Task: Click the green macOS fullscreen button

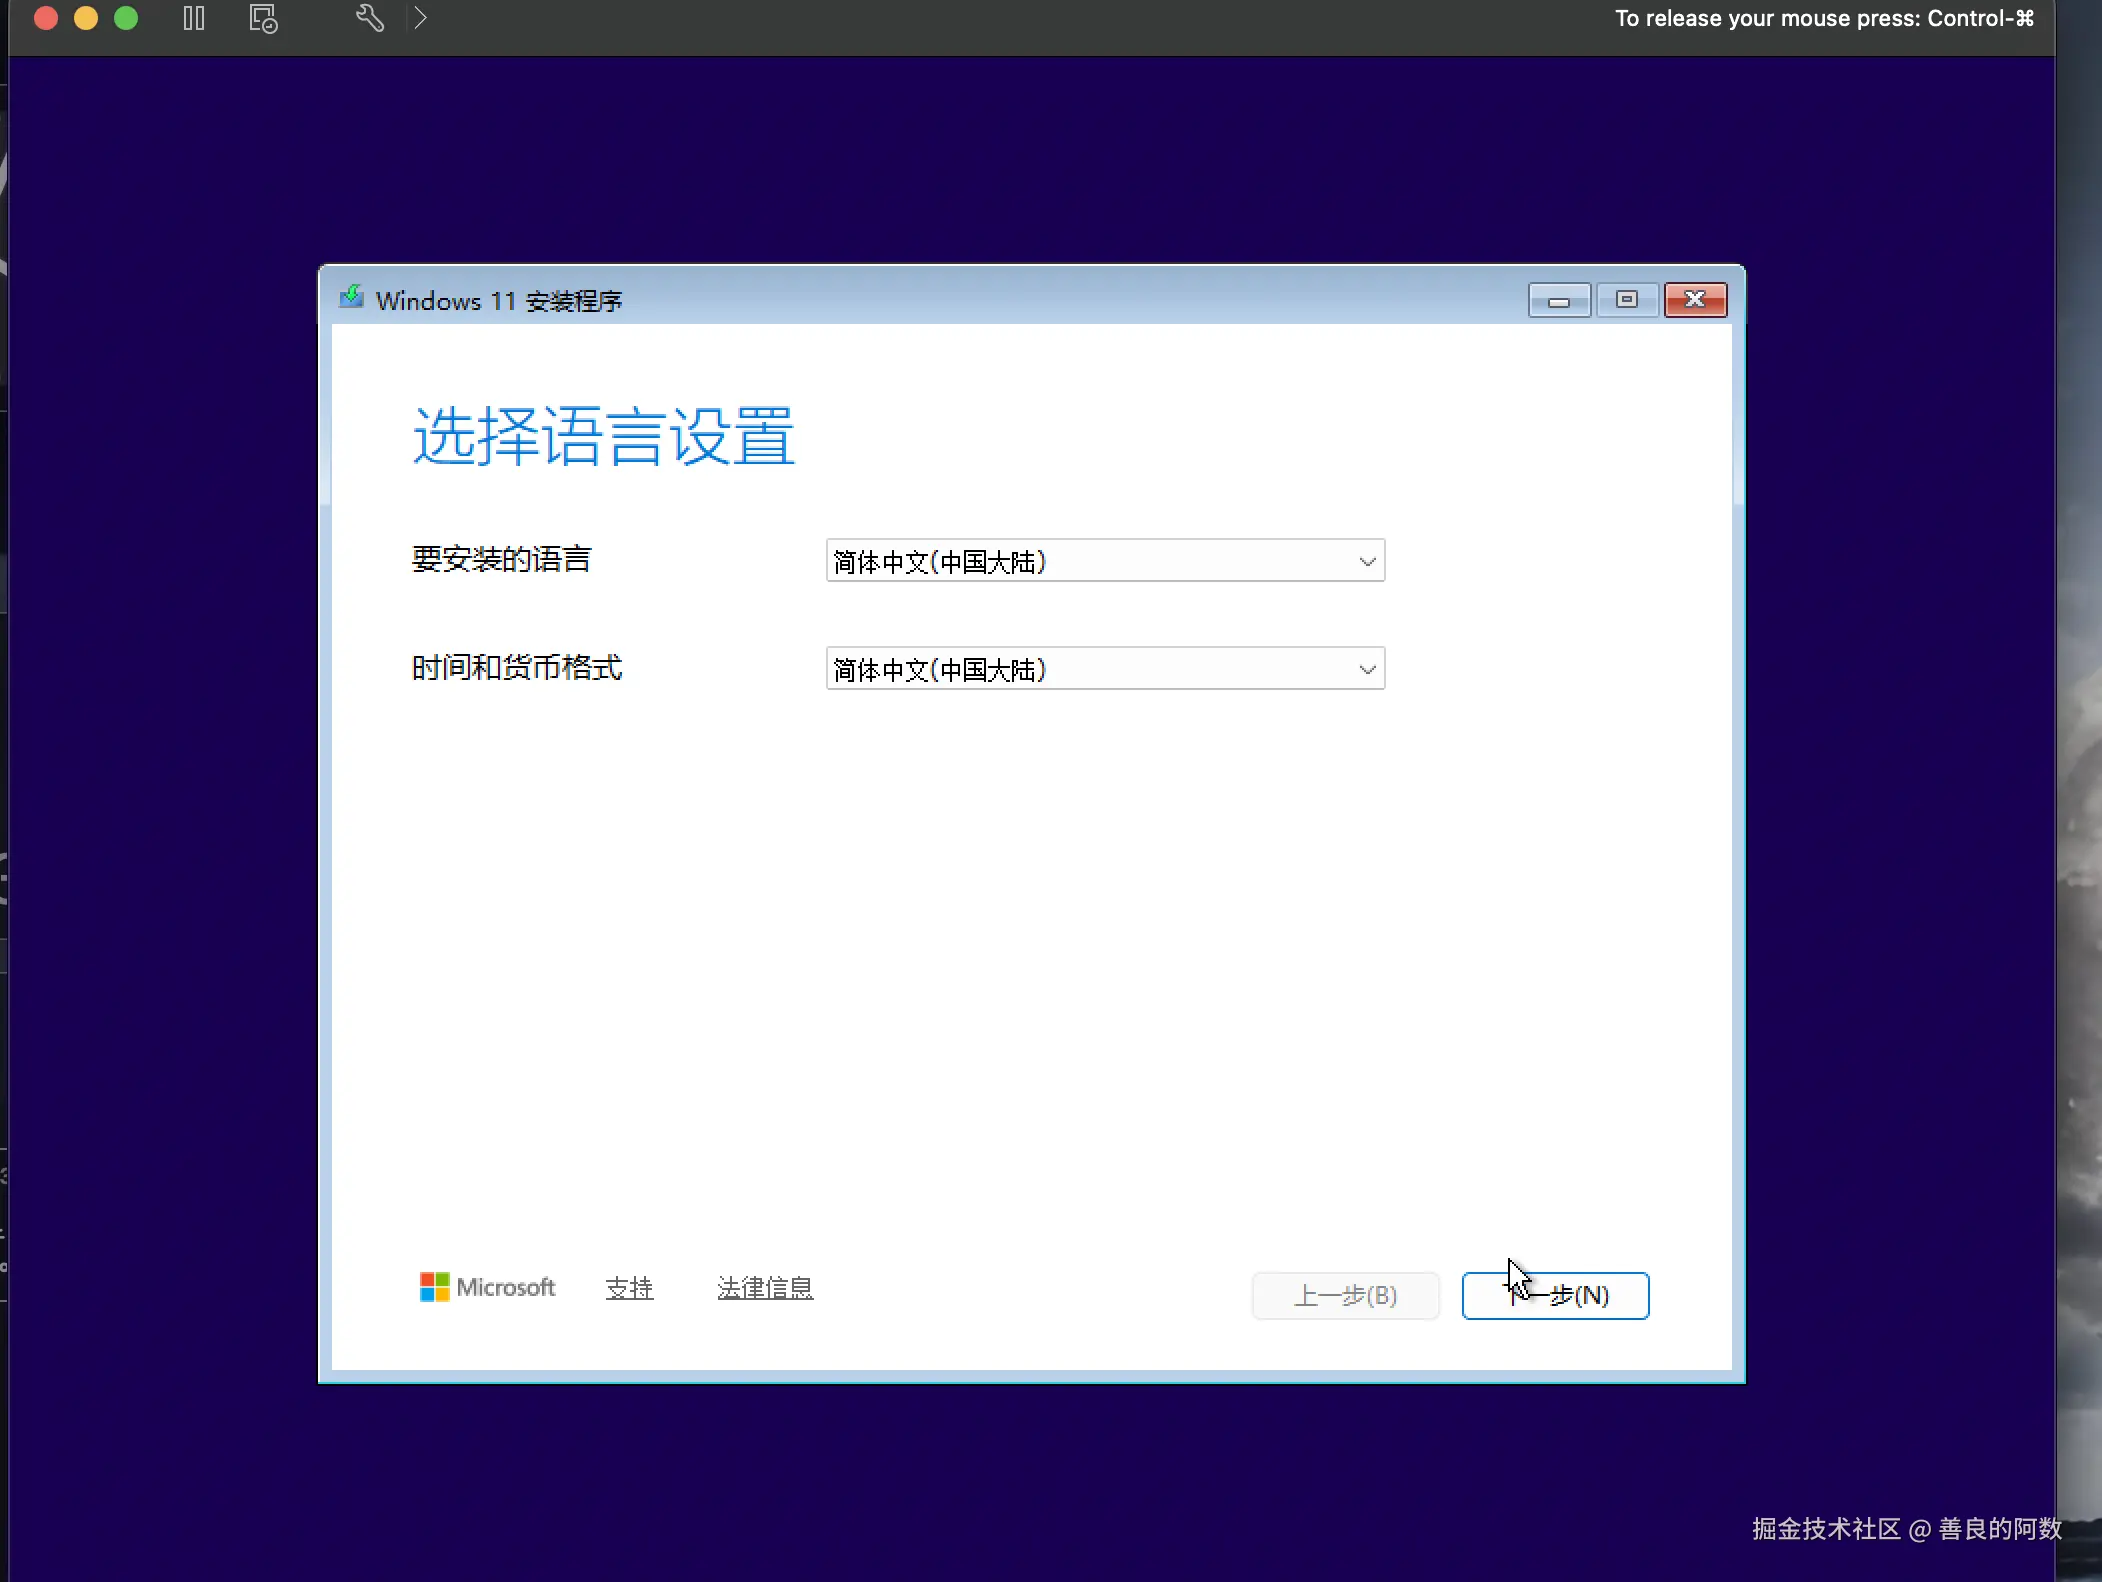Action: 126,18
